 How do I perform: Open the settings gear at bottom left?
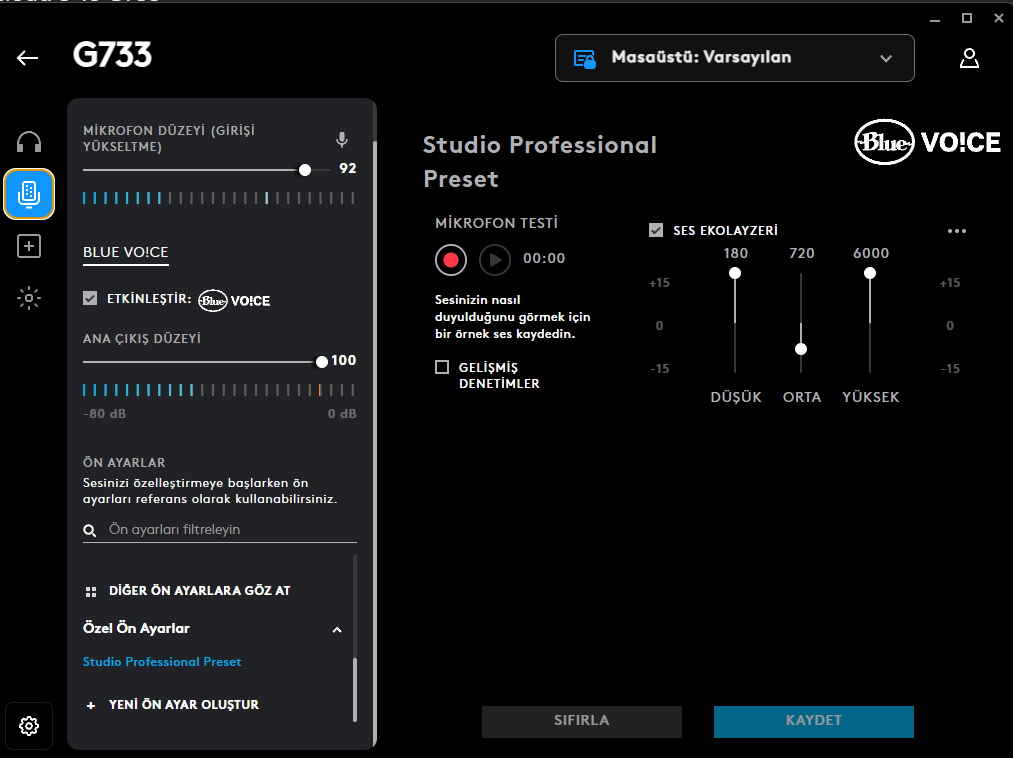(29, 726)
